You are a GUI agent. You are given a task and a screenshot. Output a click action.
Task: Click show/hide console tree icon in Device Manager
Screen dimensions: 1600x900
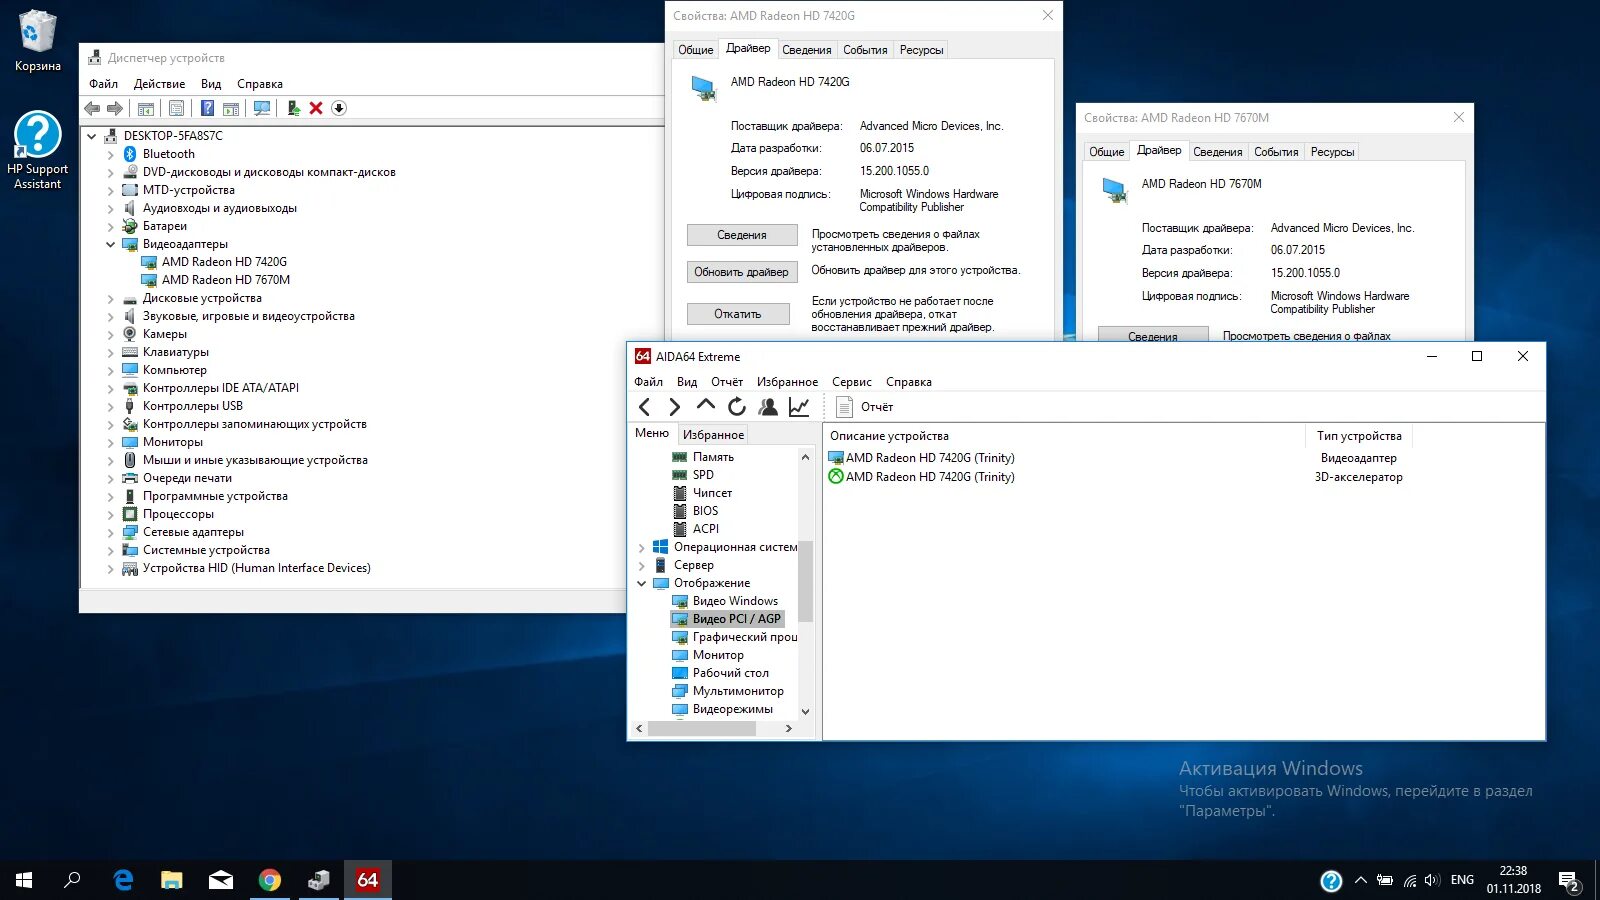(146, 108)
